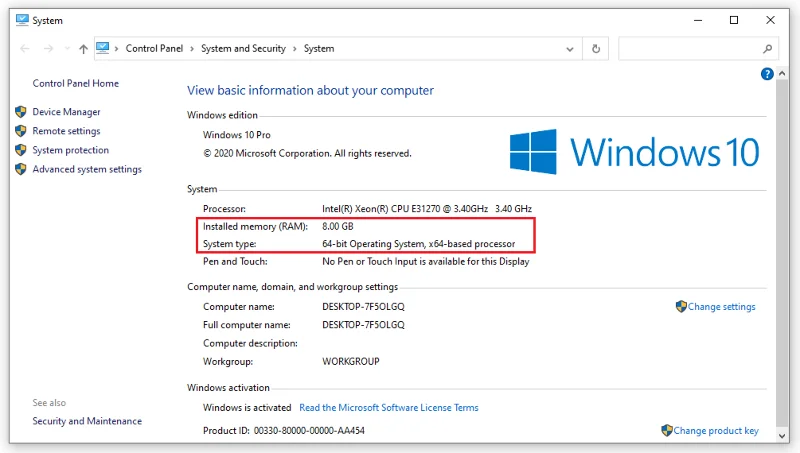Maximize the System window
The height and width of the screenshot is (453, 800).
[734, 20]
